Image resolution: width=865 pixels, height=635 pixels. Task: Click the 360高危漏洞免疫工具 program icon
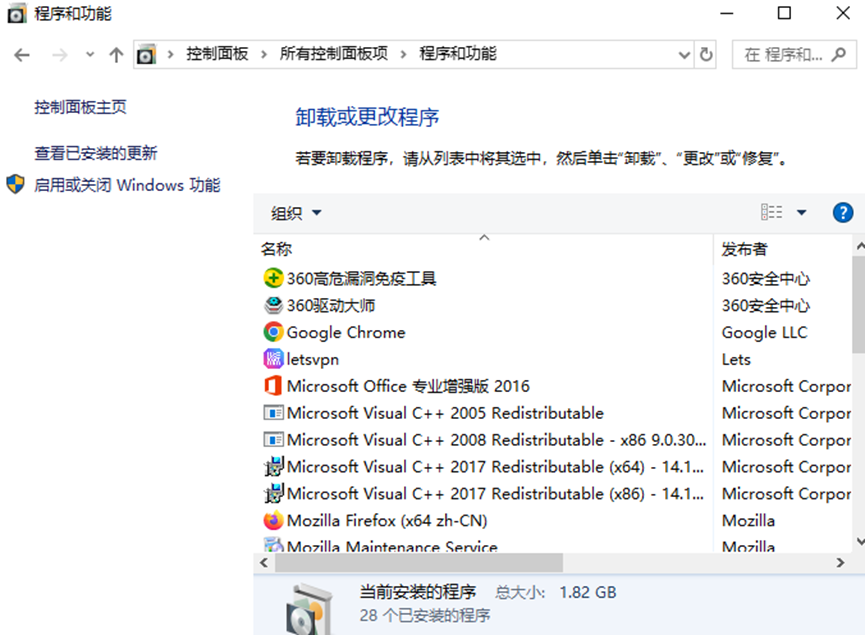[273, 278]
